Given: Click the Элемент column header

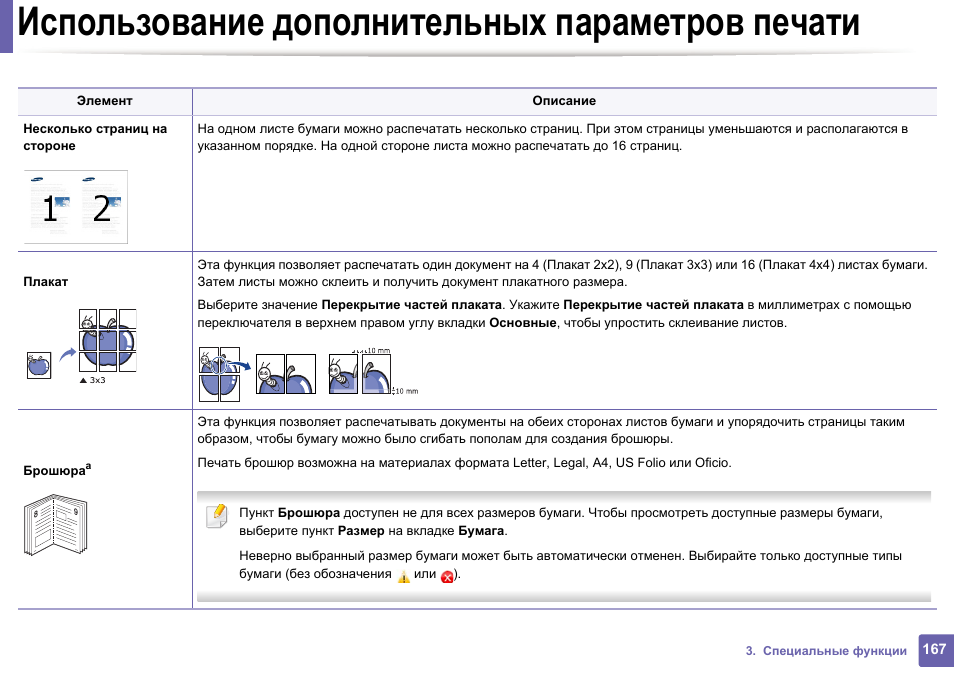Looking at the screenshot, I should [104, 101].
